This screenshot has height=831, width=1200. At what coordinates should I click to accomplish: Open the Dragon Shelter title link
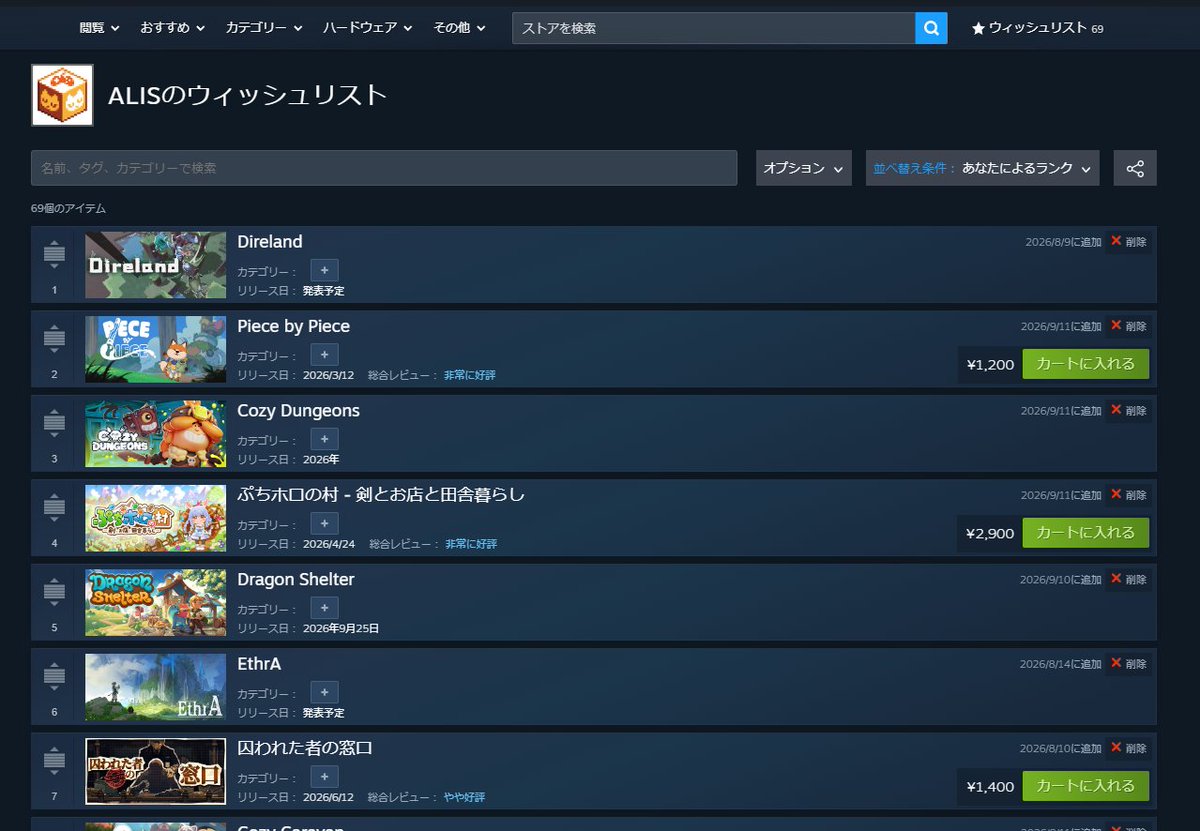pos(296,580)
